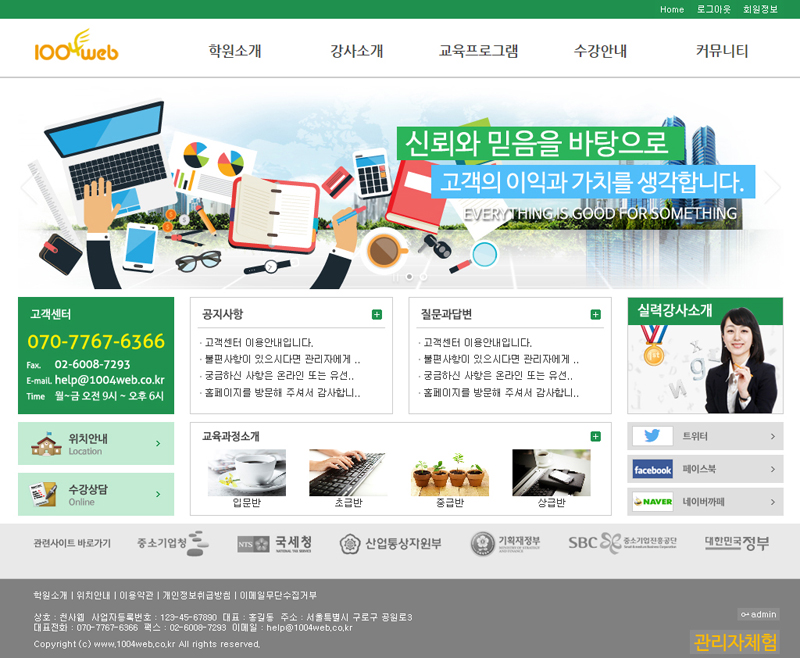The image size is (800, 658).
Task: Click the 관리자체험 button
Action: pyautogui.click(x=734, y=641)
